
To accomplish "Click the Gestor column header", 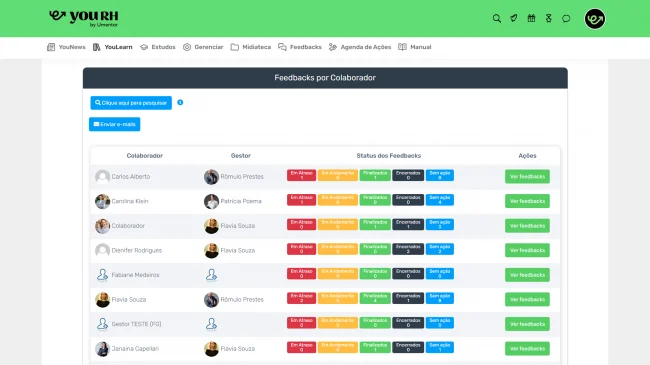I will [241, 156].
